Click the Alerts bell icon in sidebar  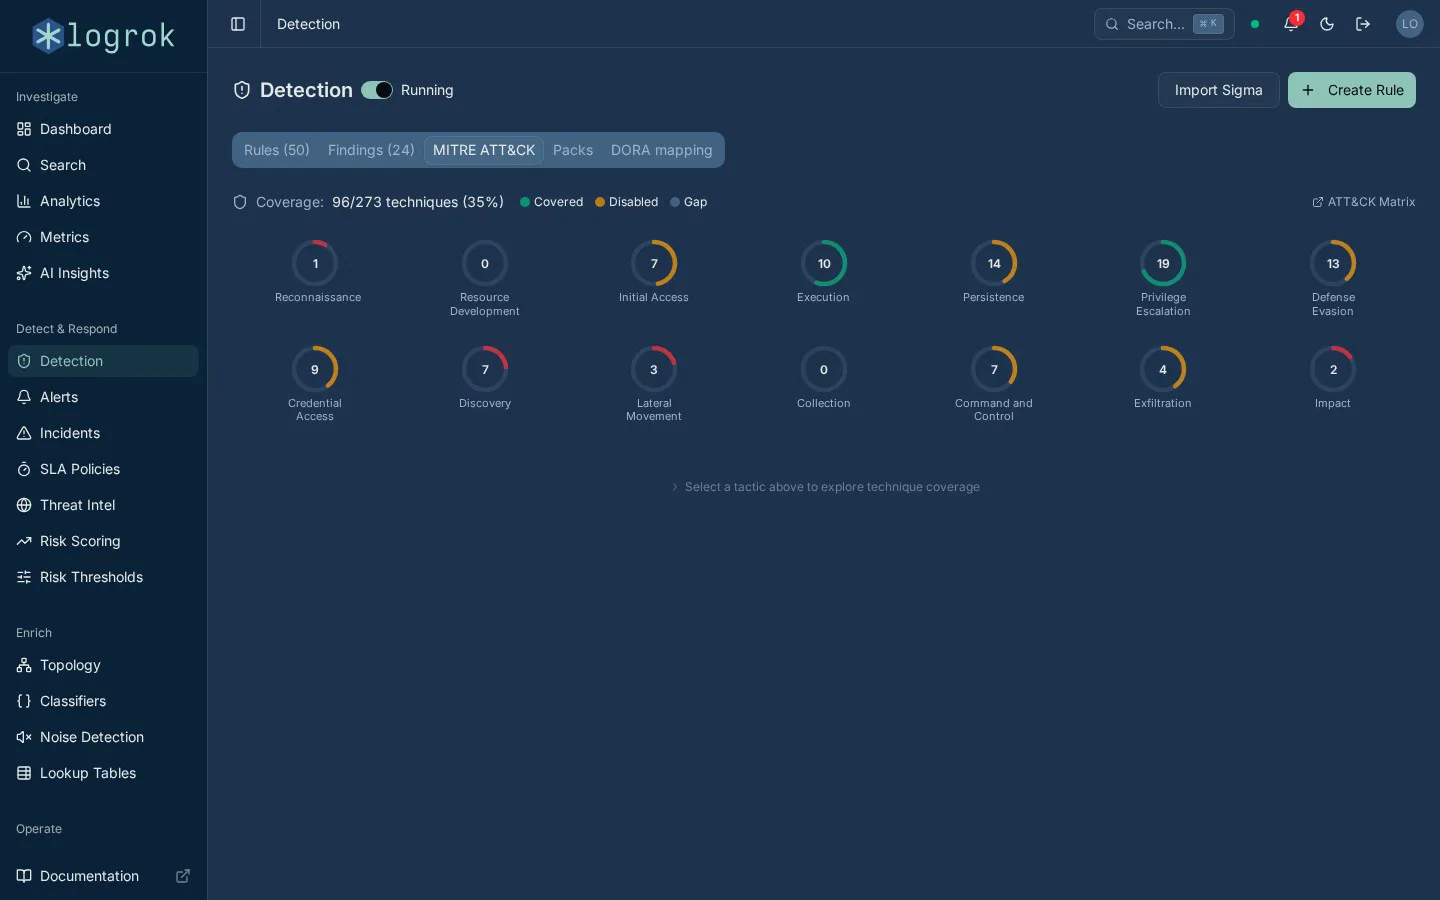click(24, 397)
